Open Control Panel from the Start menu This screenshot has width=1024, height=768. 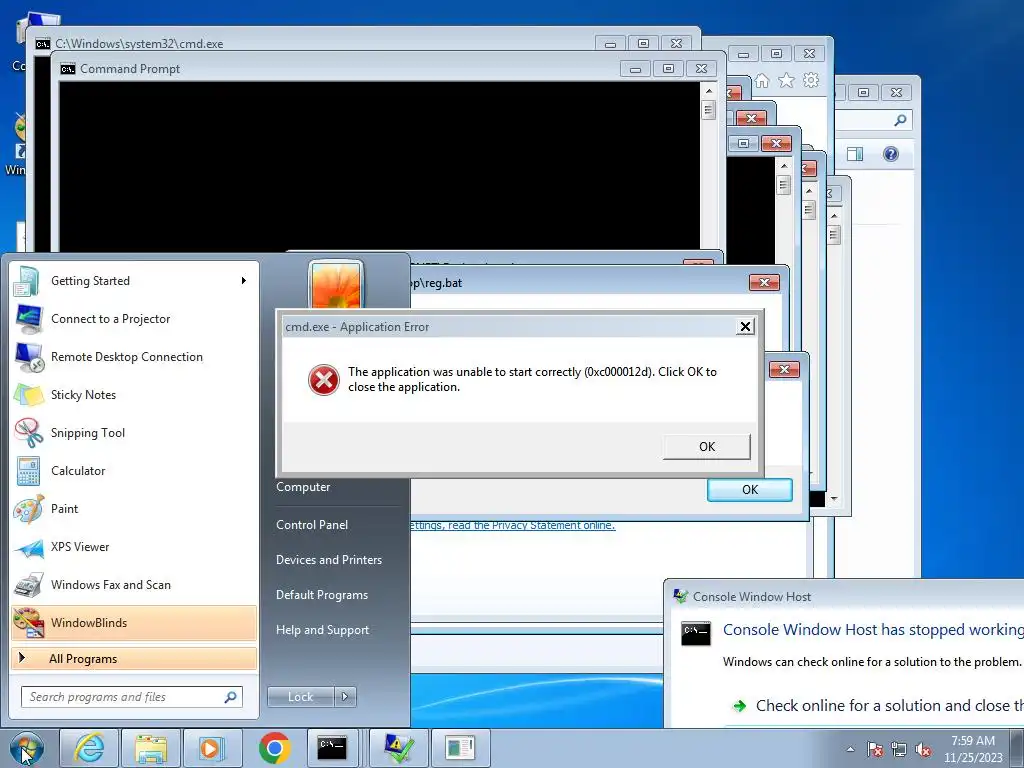(x=312, y=525)
